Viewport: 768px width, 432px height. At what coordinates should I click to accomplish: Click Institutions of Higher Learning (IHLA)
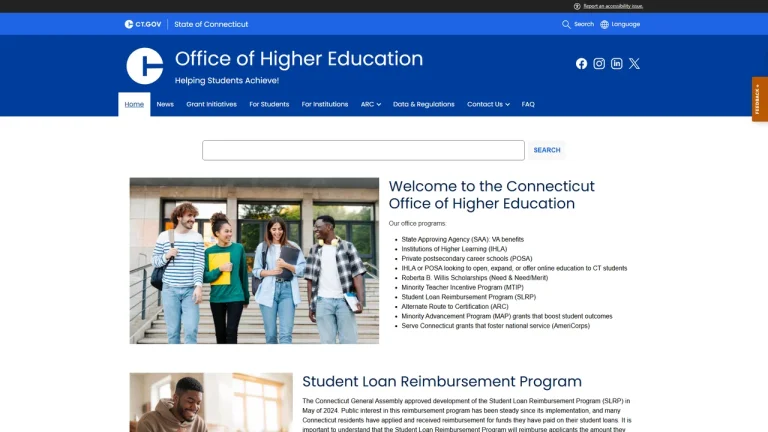point(454,249)
